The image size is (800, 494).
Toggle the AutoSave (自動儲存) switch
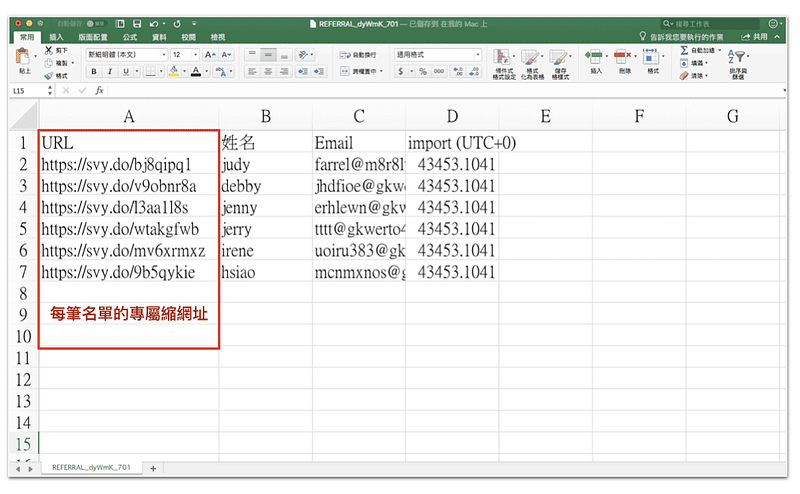point(95,23)
